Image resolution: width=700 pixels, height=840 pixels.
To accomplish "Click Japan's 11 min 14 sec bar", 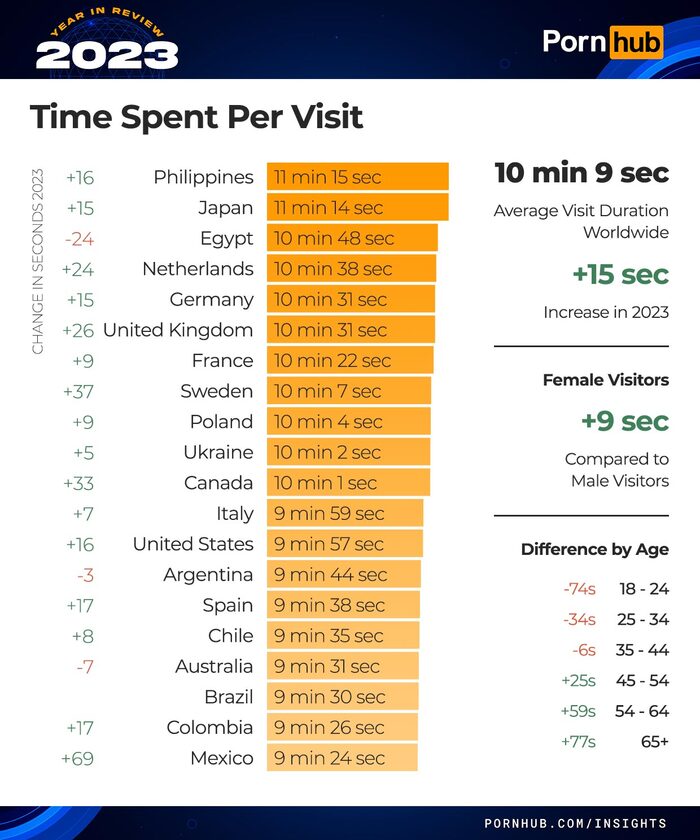I will point(357,208).
